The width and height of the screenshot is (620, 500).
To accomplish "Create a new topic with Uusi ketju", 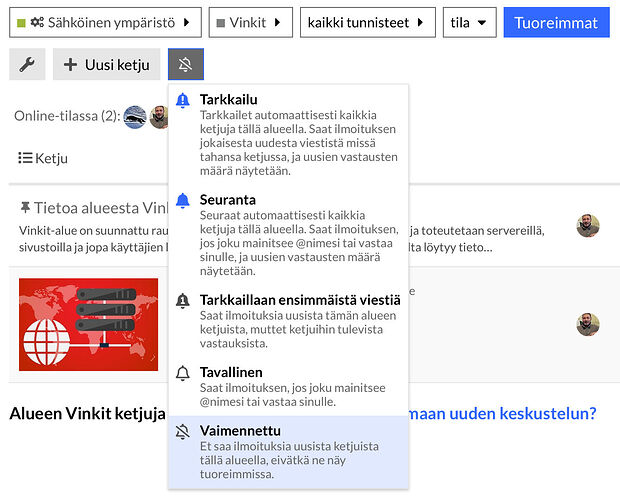I will click(106, 64).
